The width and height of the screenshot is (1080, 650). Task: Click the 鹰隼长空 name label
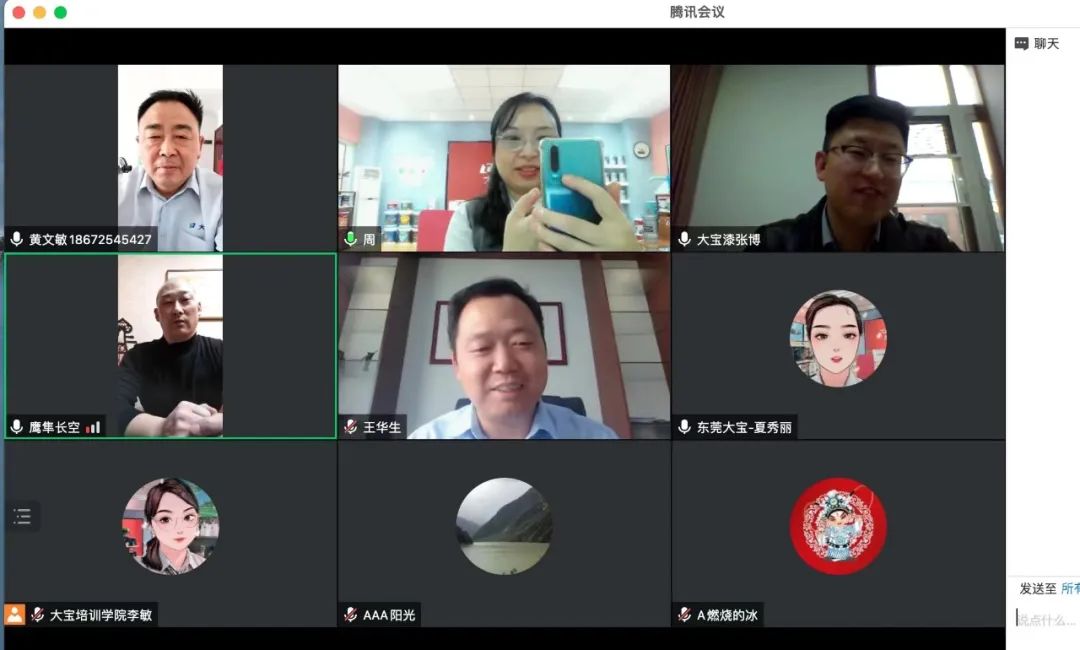click(x=54, y=427)
